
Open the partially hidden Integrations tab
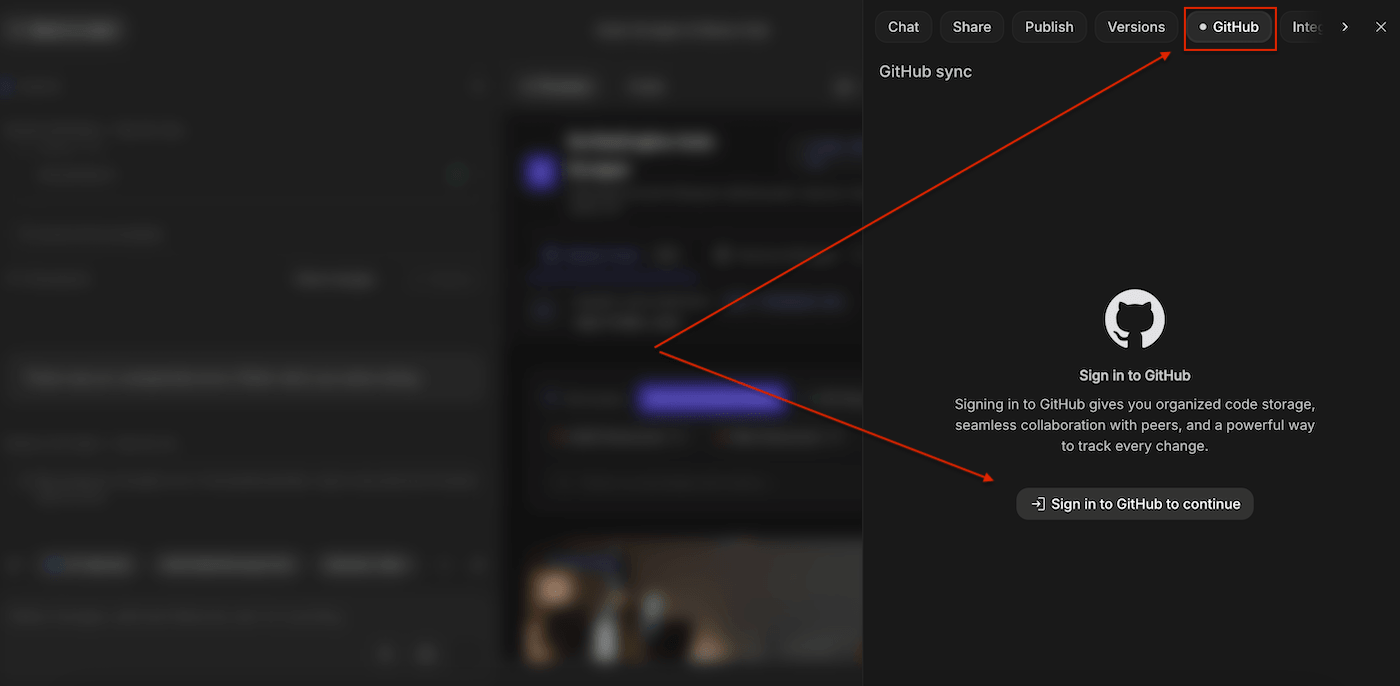pos(1303,27)
